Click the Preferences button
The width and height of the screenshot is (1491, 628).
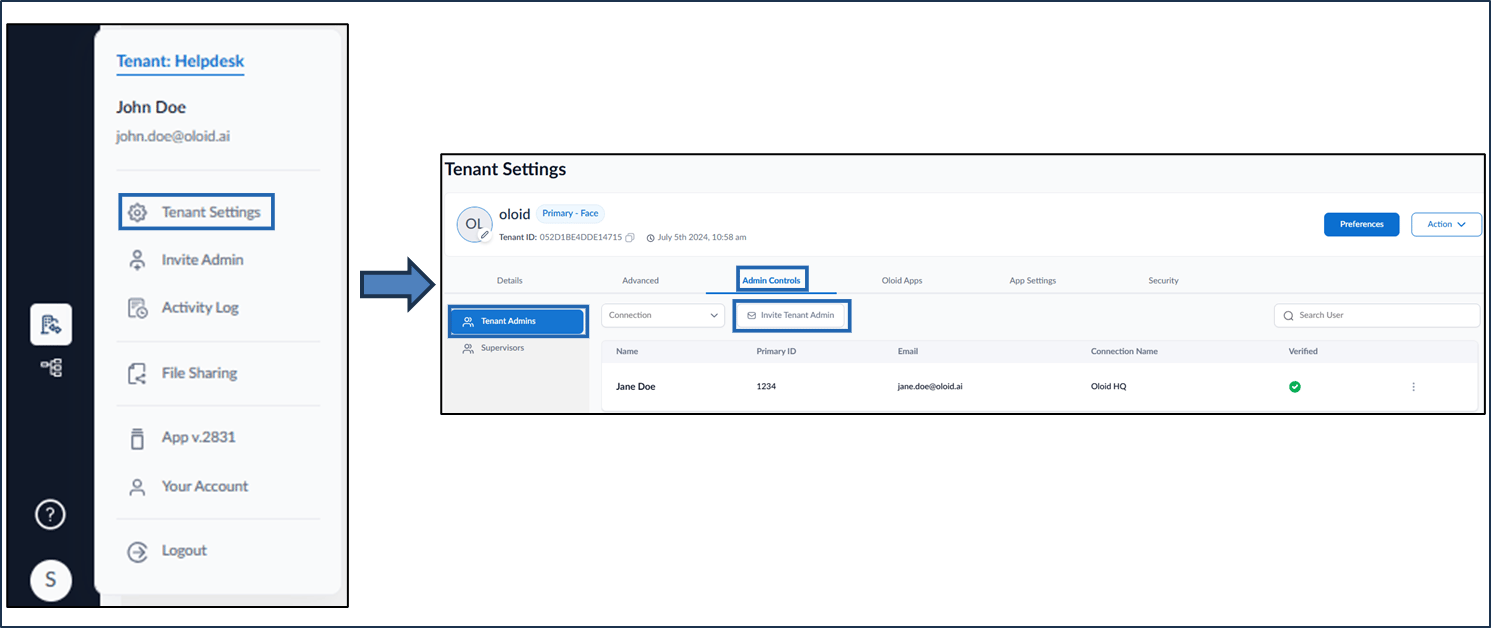[1361, 224]
